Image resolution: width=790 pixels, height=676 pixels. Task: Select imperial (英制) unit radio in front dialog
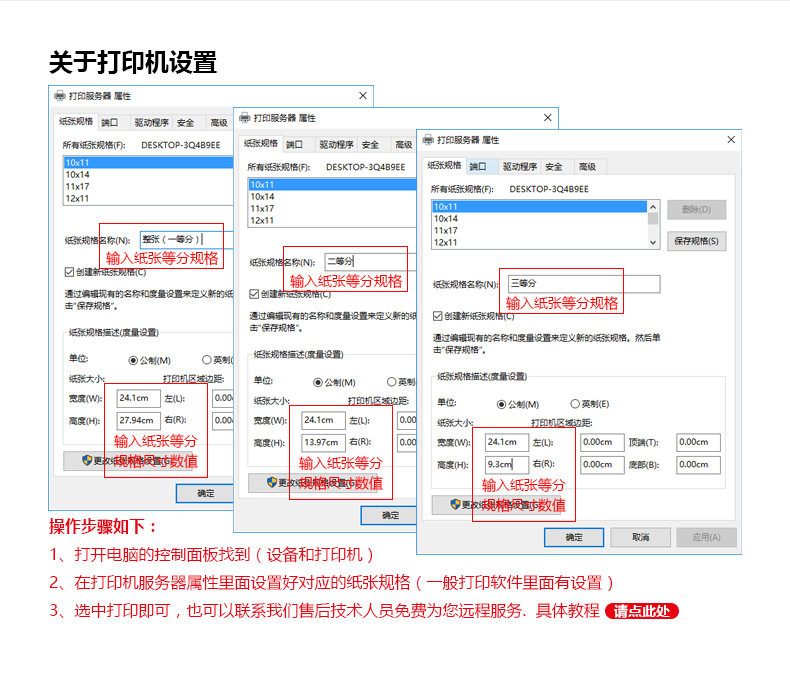575,403
